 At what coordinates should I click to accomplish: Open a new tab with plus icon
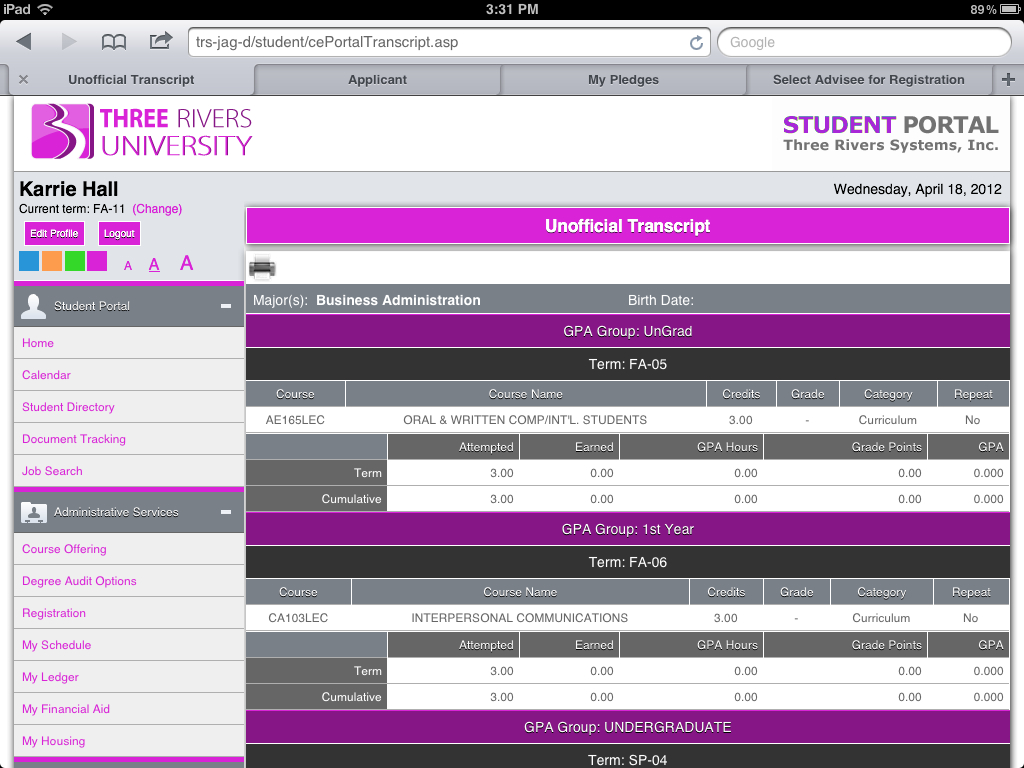point(1008,80)
